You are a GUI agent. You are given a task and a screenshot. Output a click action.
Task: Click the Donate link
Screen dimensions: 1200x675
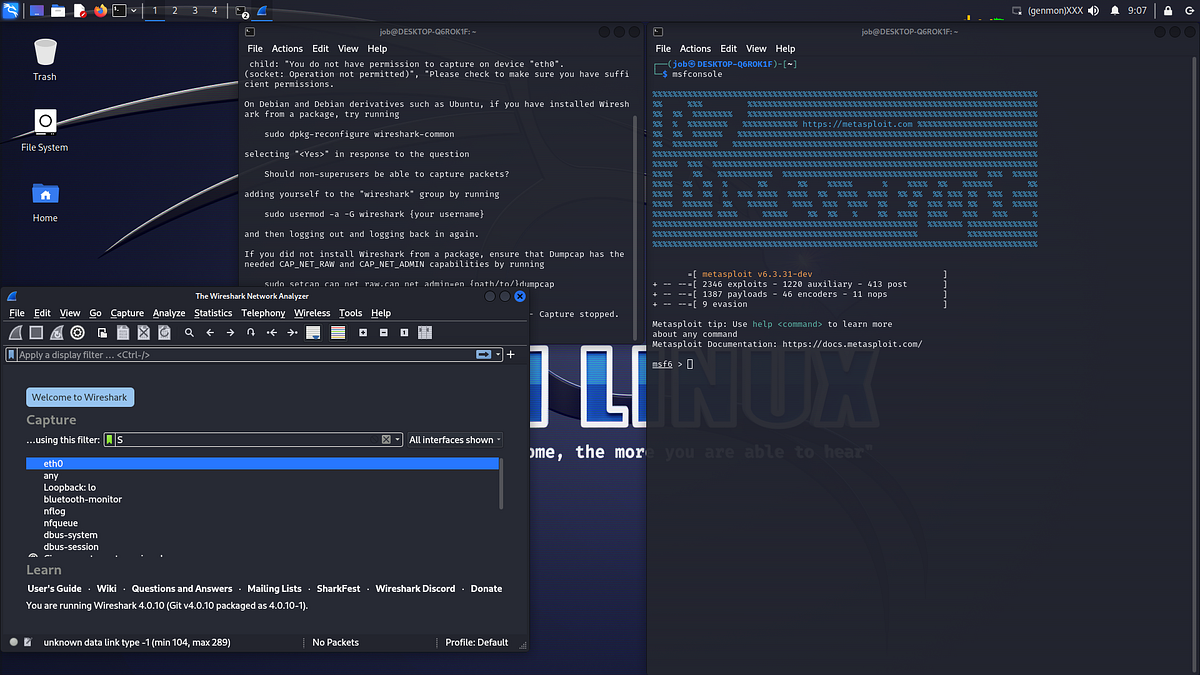point(486,588)
